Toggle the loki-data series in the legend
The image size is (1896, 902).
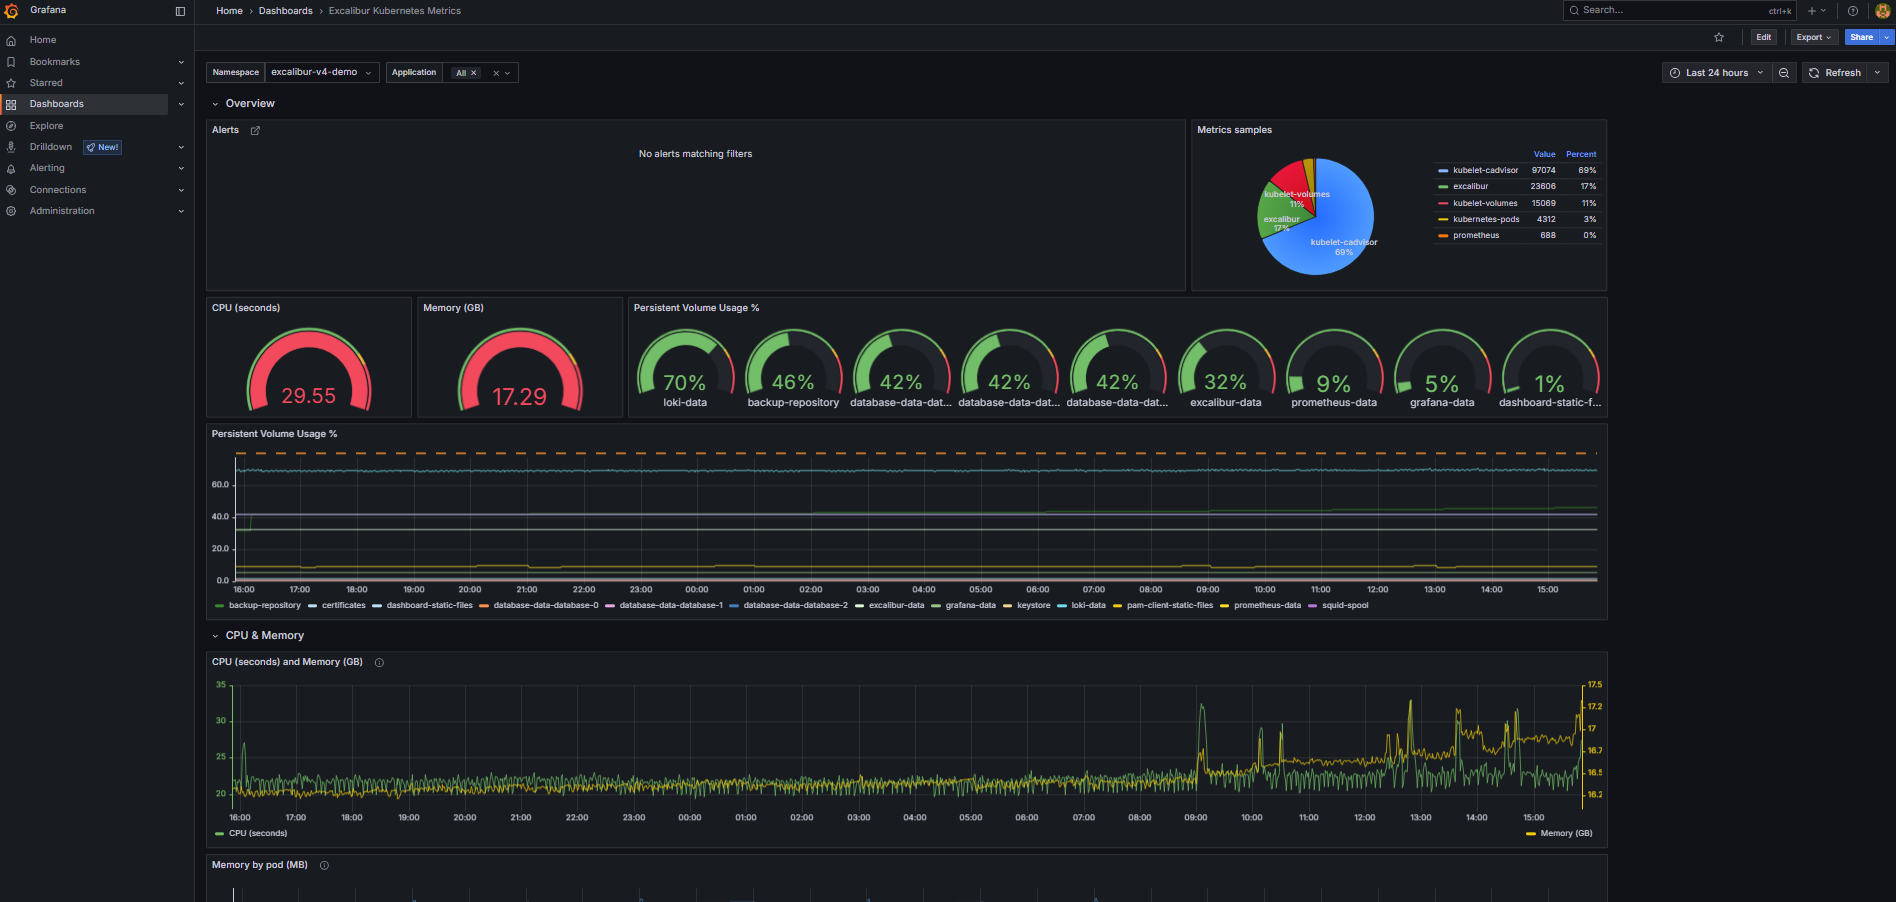point(1088,606)
